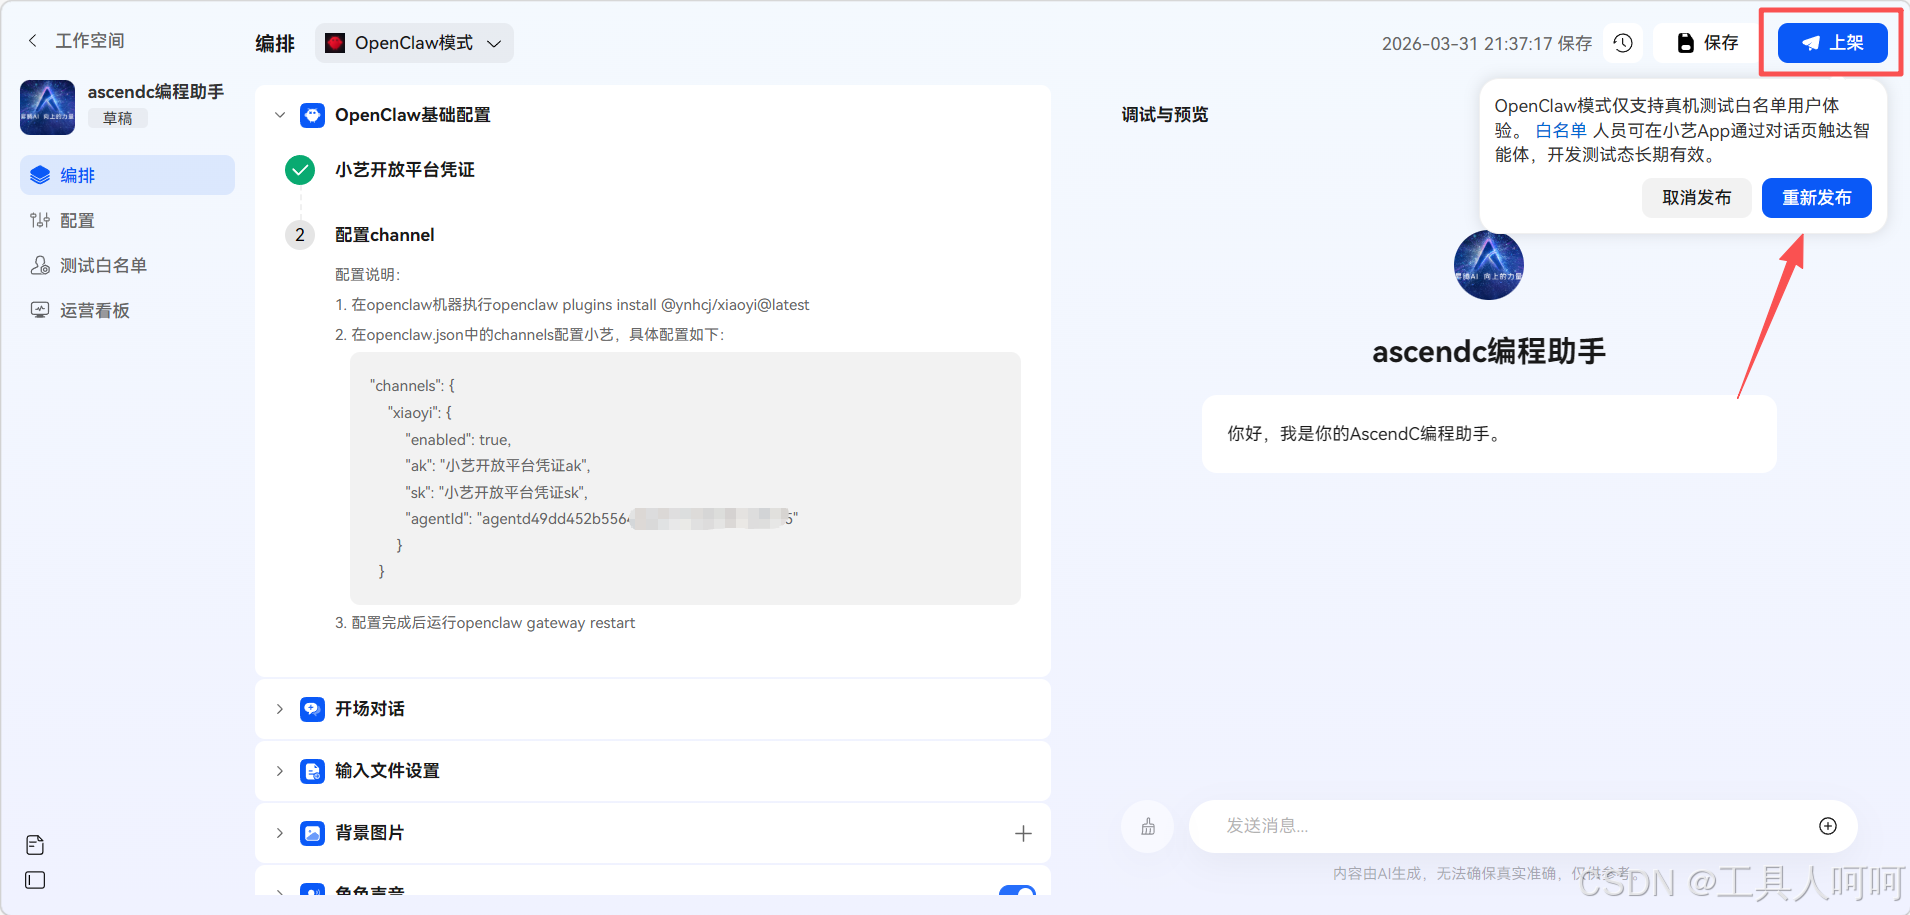The image size is (1910, 915).
Task: Collapse sidebar using bottom-left panel icon
Action: click(x=34, y=880)
